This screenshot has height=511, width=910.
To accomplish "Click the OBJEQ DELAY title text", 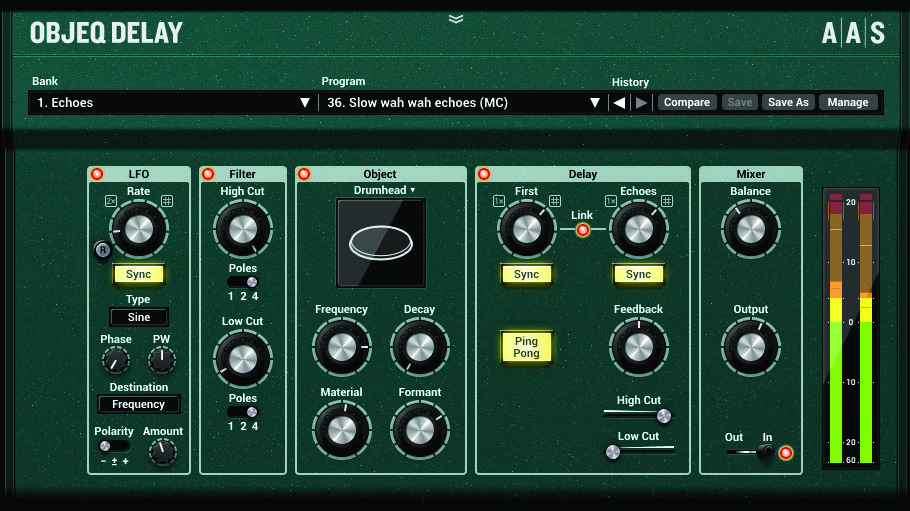I will (106, 33).
